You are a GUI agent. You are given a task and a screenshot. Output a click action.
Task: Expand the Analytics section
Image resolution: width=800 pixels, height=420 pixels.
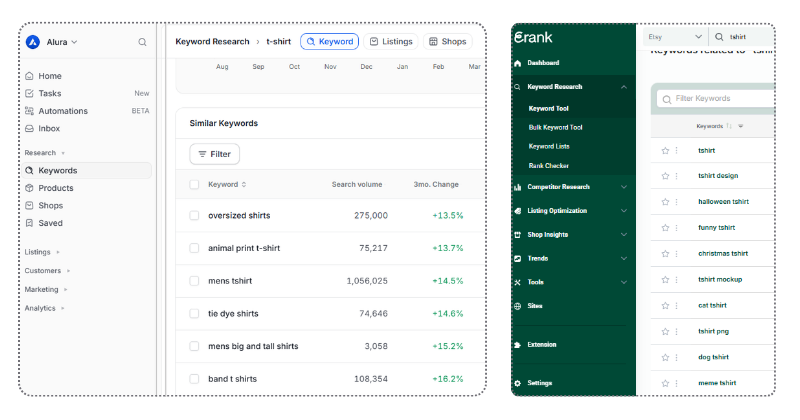[45, 308]
